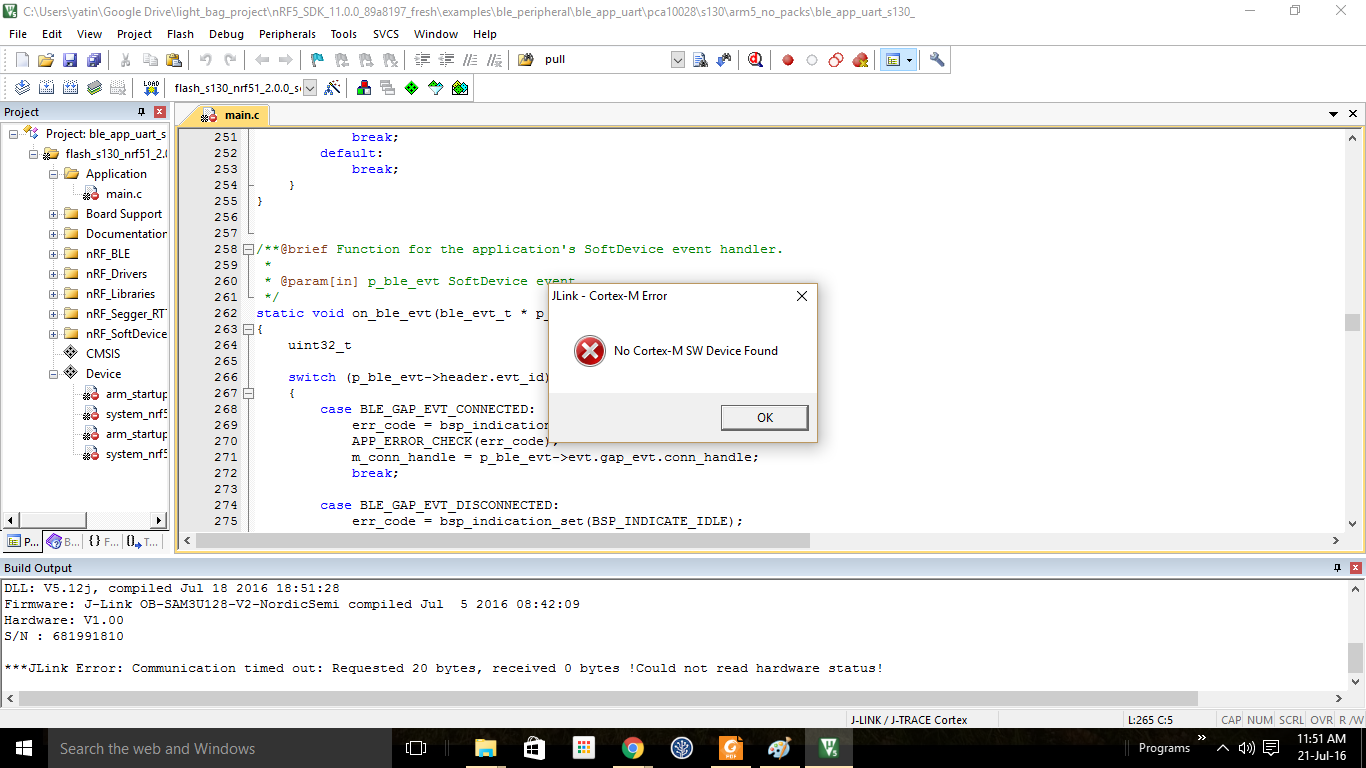Expand the nRF_Libraries group
Screen dimensions: 1366x768
[54, 294]
